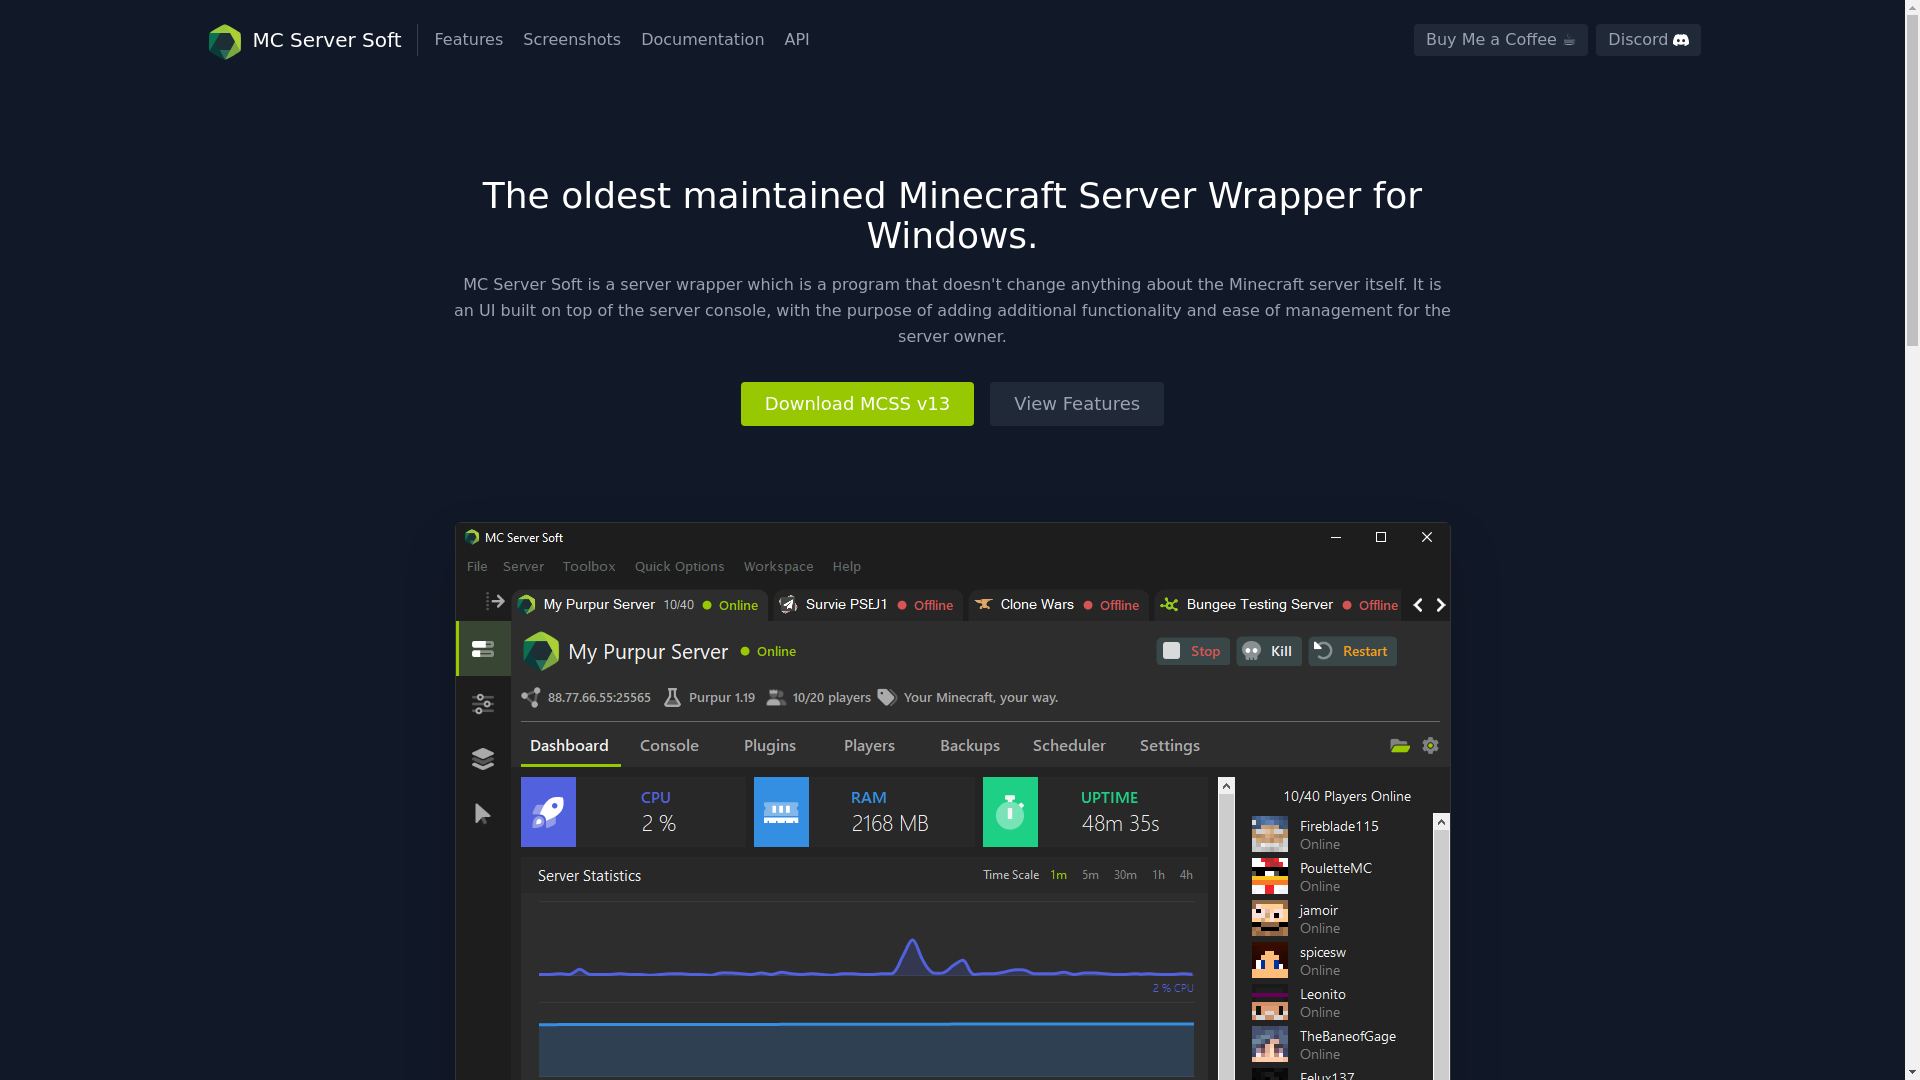Click Fireblade115 player avatar
This screenshot has width=1920, height=1080.
[x=1270, y=834]
